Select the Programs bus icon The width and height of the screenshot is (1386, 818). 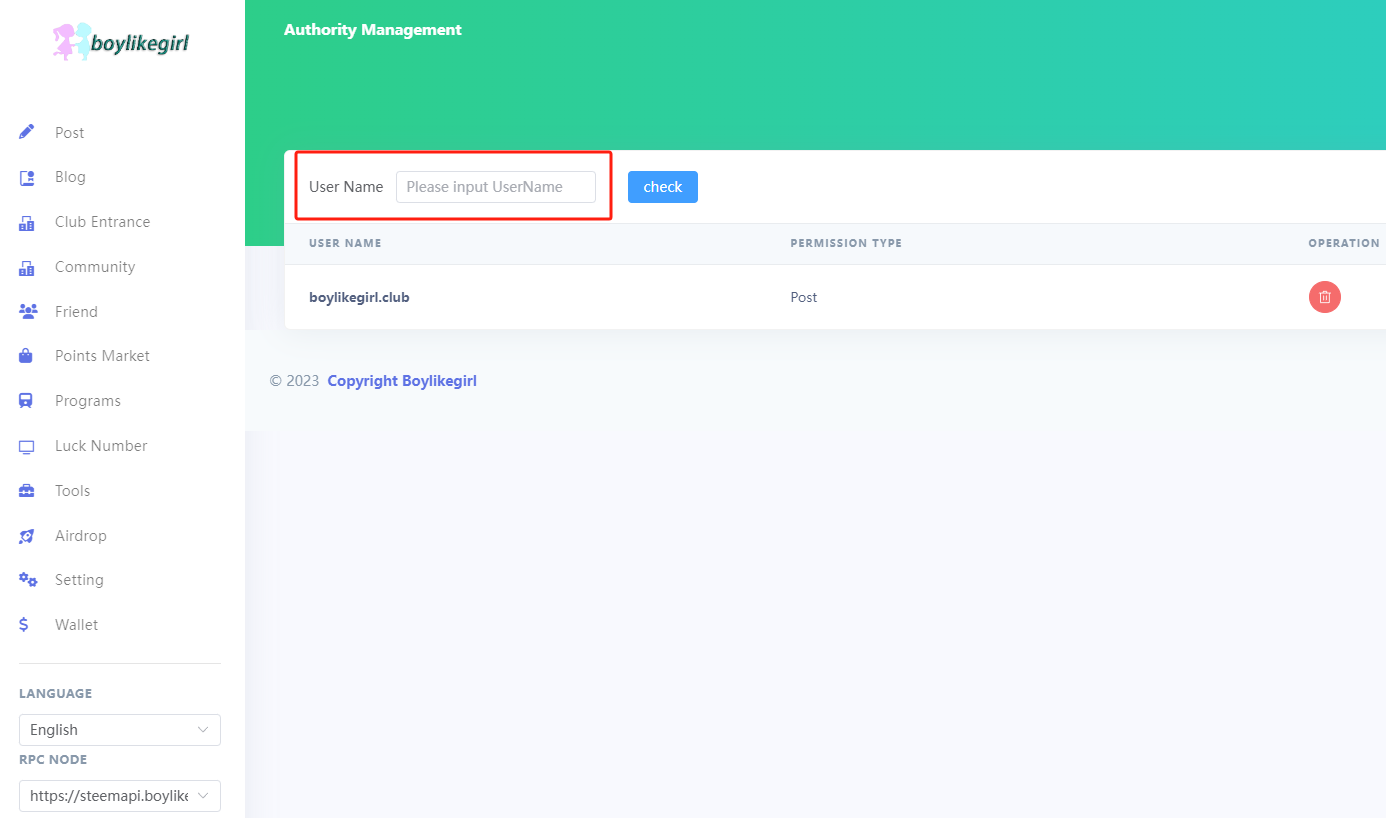(27, 401)
